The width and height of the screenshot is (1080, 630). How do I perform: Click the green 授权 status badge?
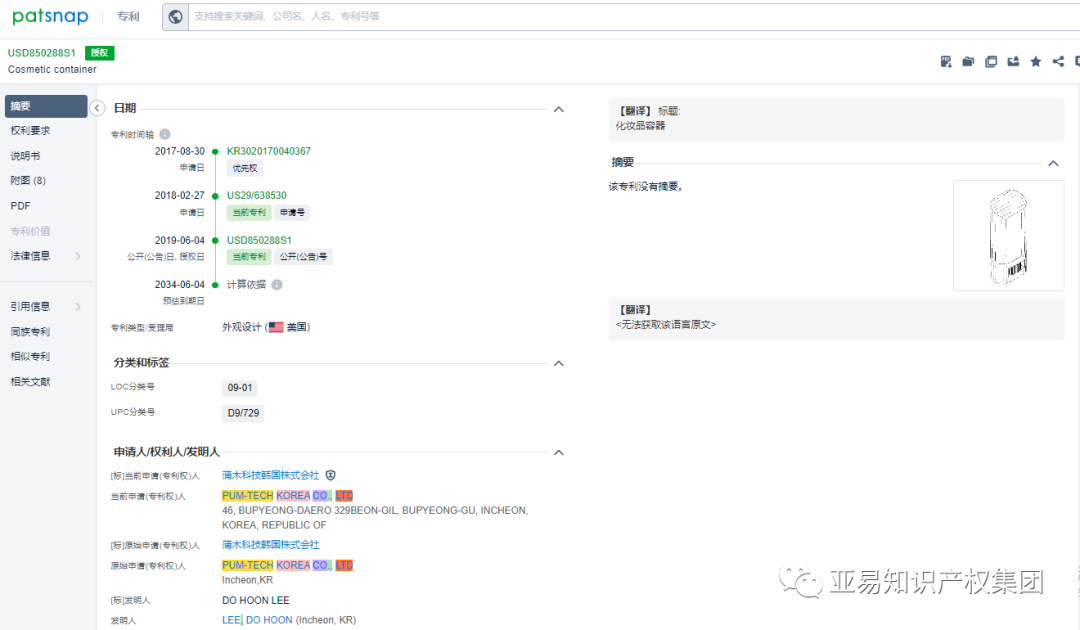click(x=99, y=52)
